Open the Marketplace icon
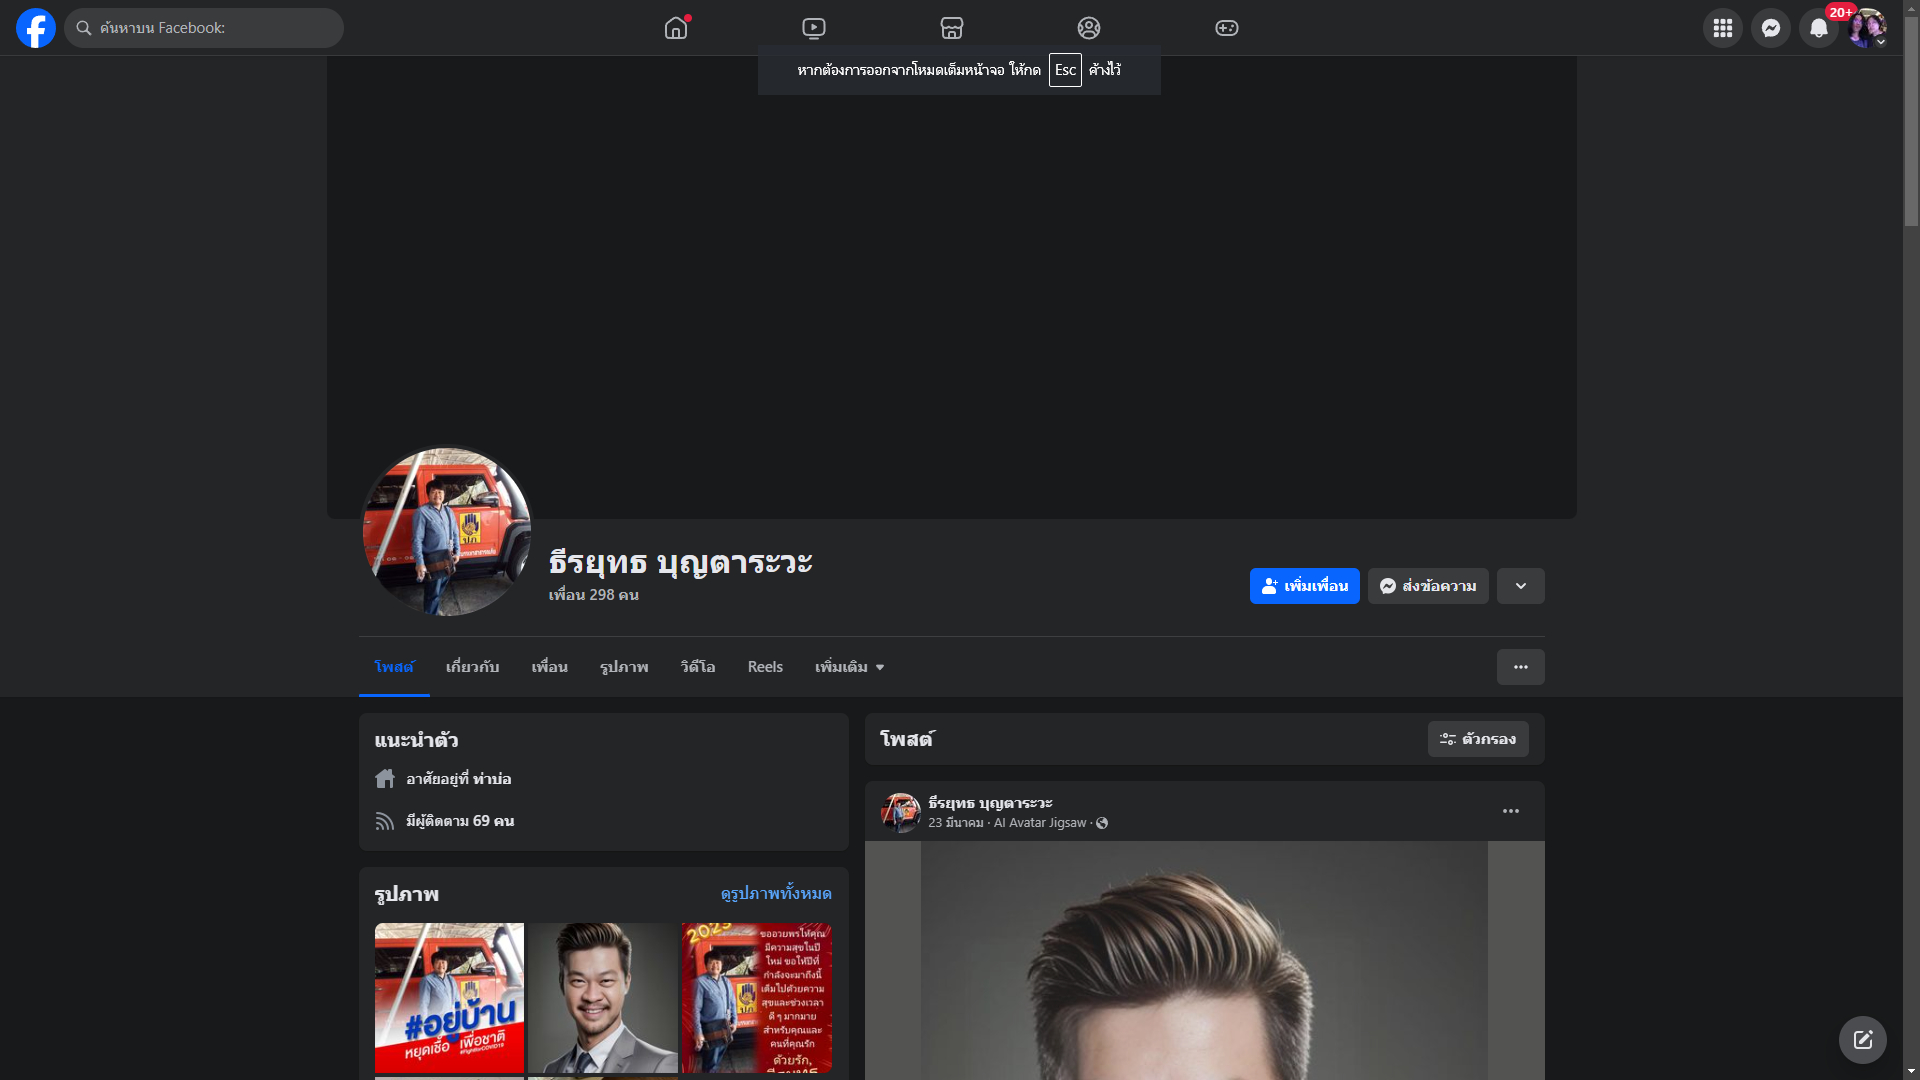The image size is (1920, 1080). pyautogui.click(x=952, y=28)
